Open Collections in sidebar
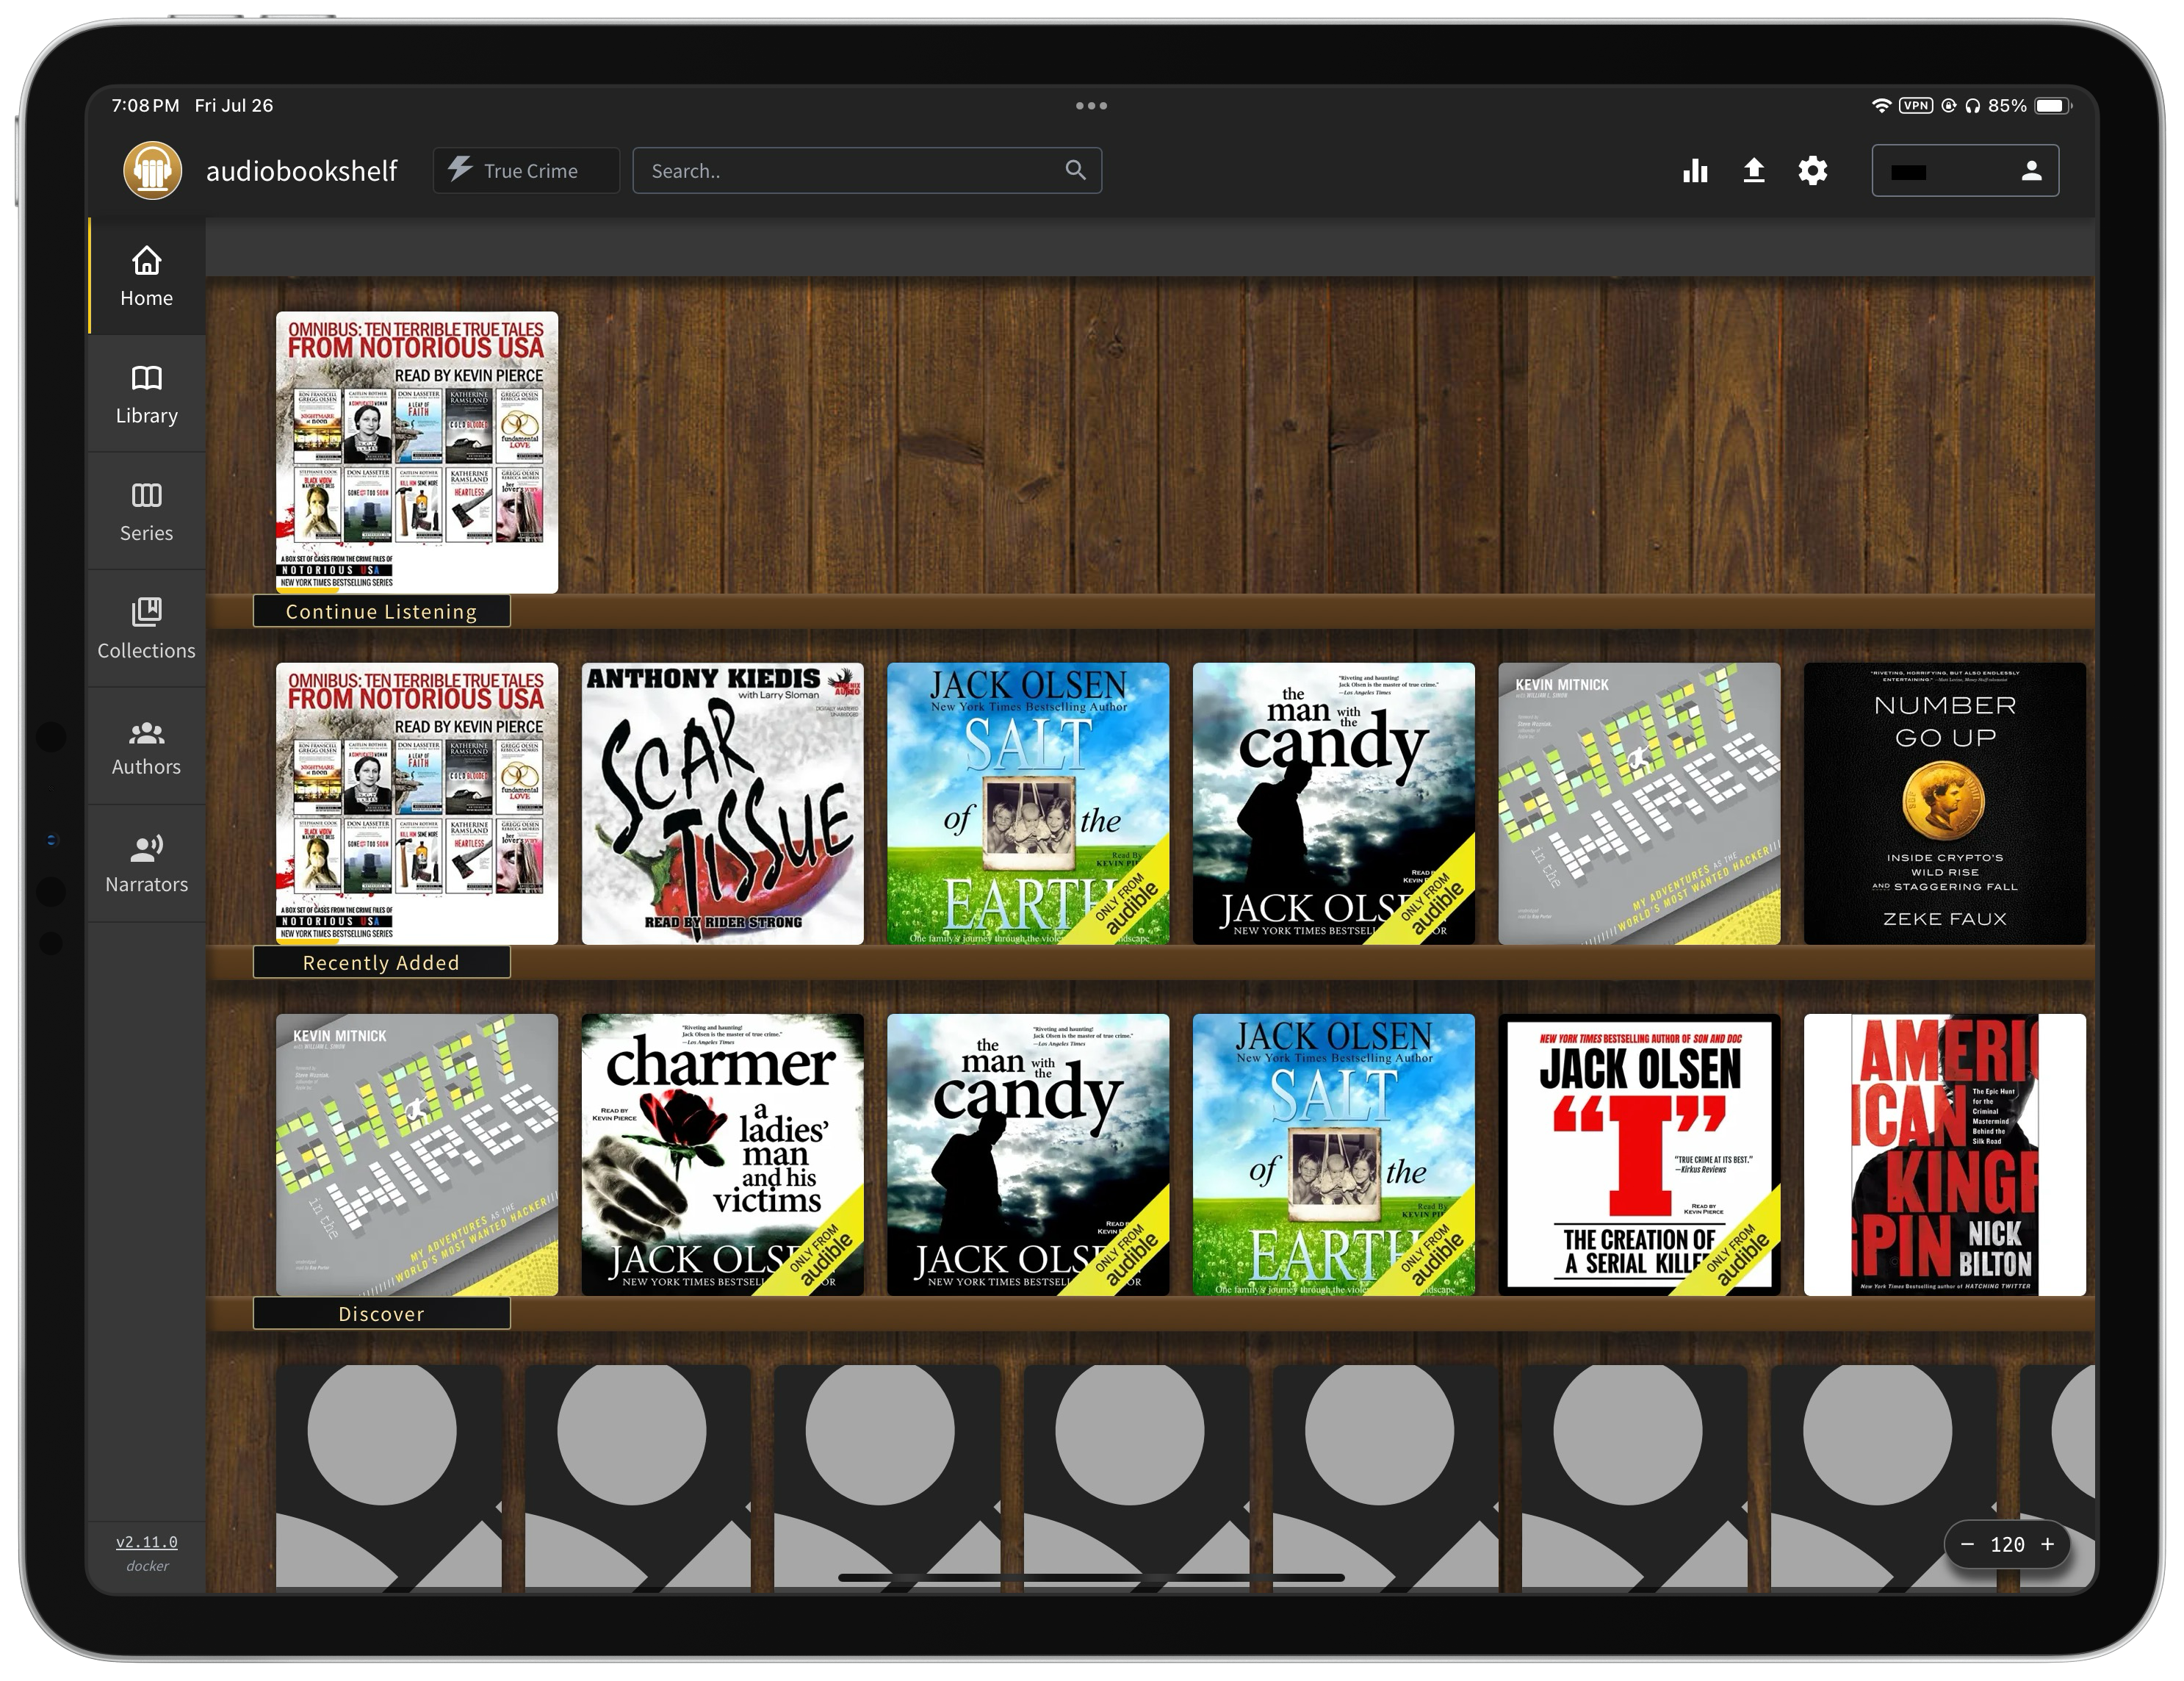The image size is (2184, 1681). [147, 629]
